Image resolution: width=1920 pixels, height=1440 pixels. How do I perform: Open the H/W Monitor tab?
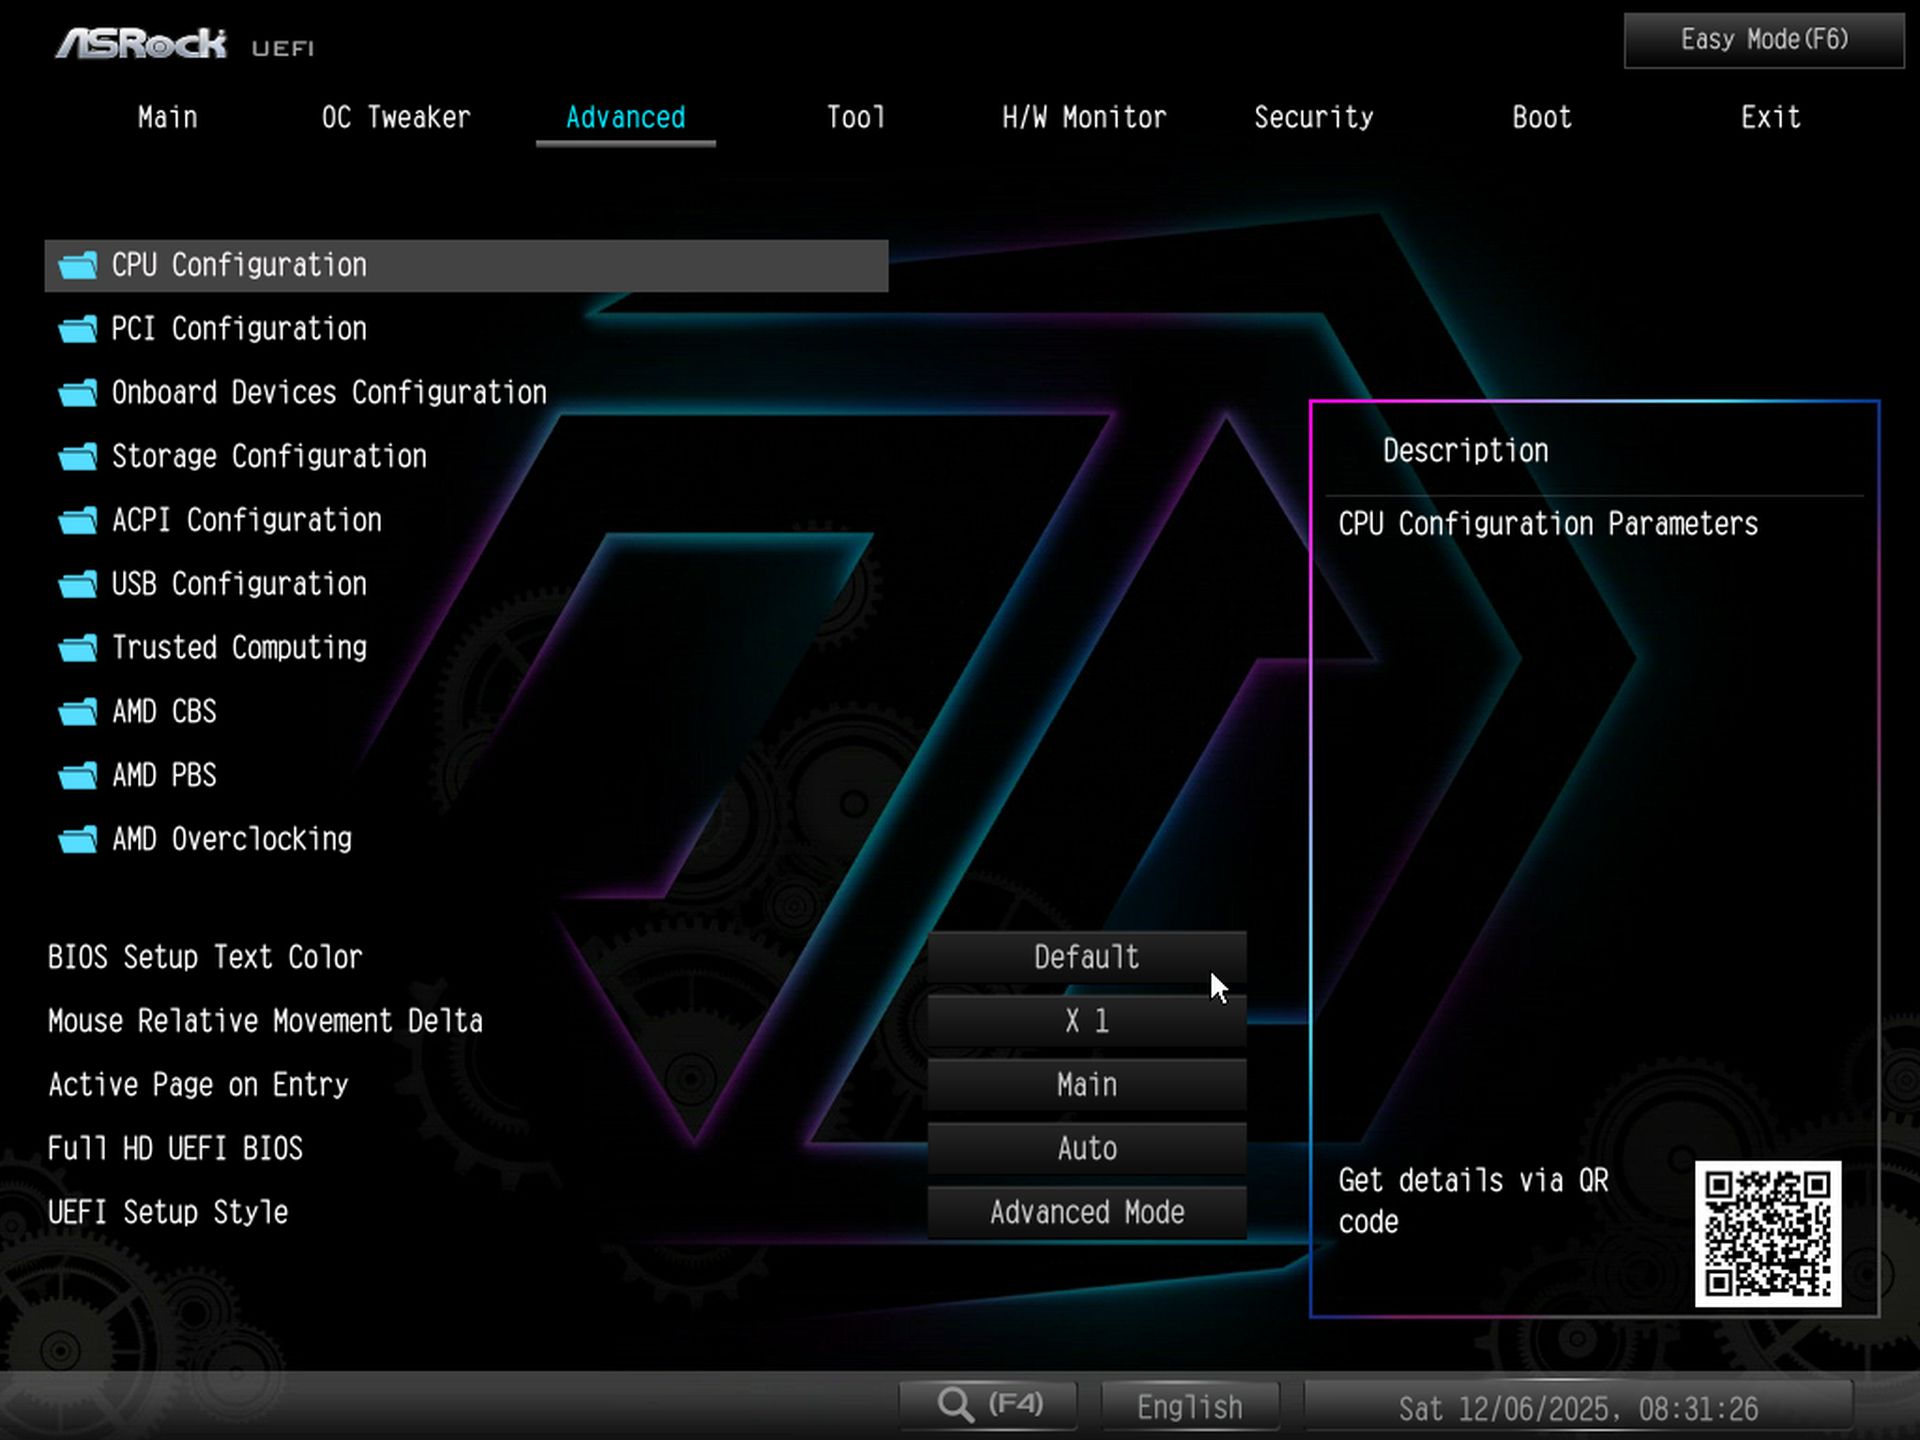[x=1084, y=117]
